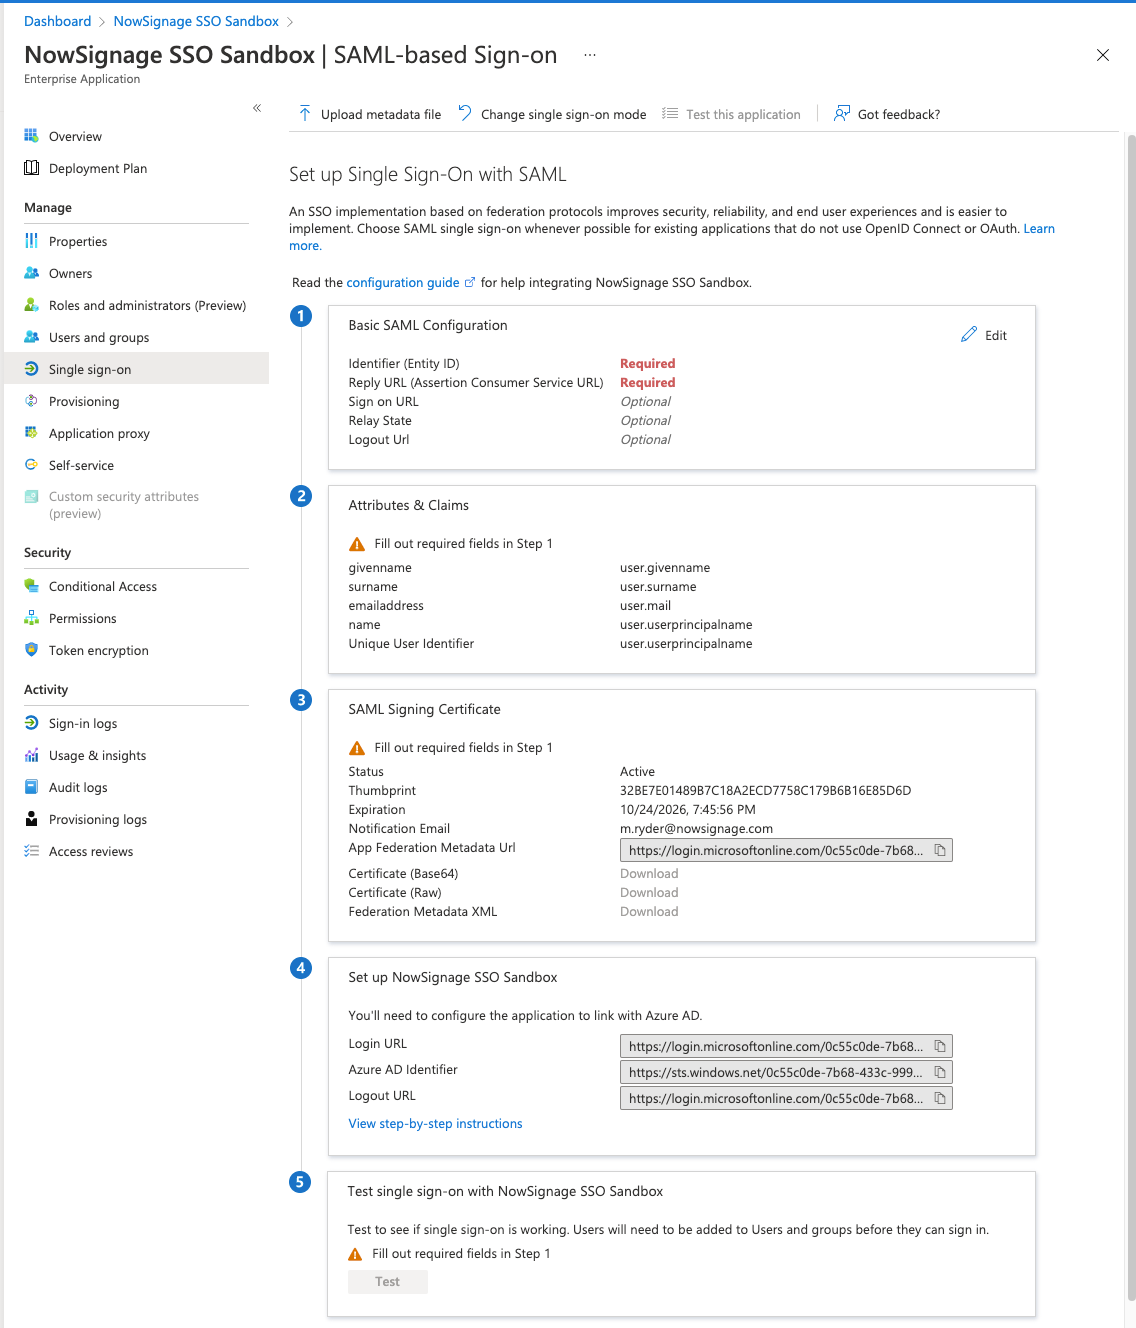Navigate to the Dashboard breadcrumb
Viewport: 1136px width, 1328px height.
click(x=57, y=21)
